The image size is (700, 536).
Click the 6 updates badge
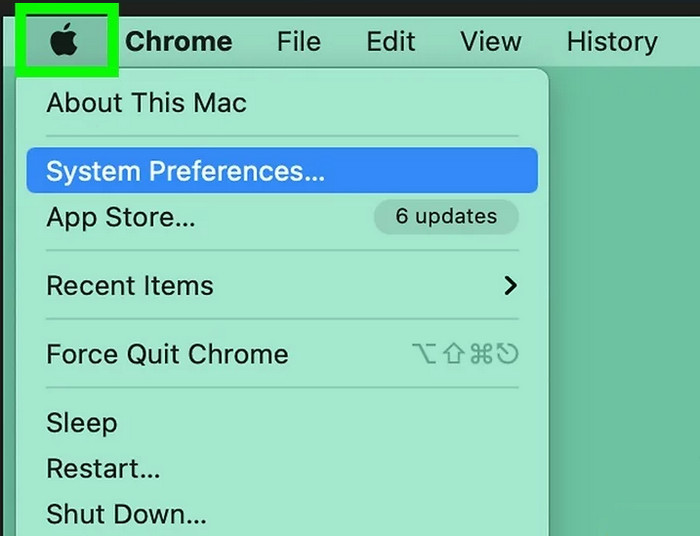(446, 216)
